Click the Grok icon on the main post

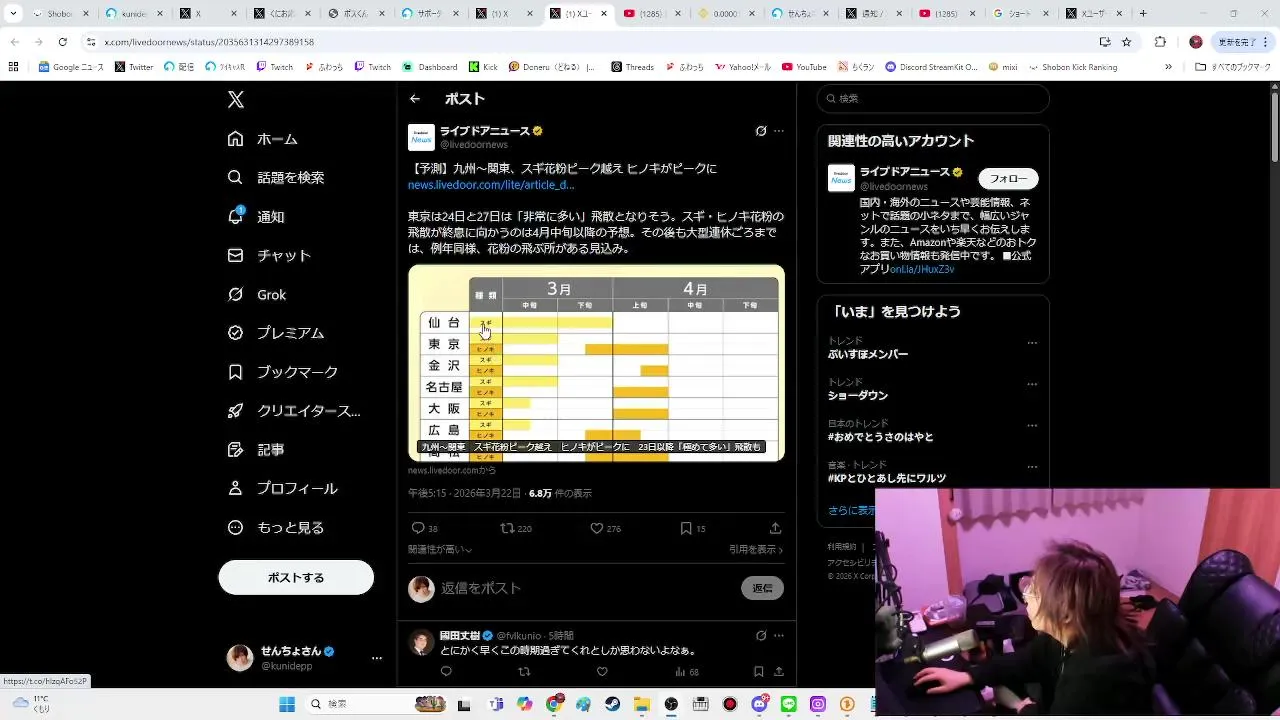[761, 131]
